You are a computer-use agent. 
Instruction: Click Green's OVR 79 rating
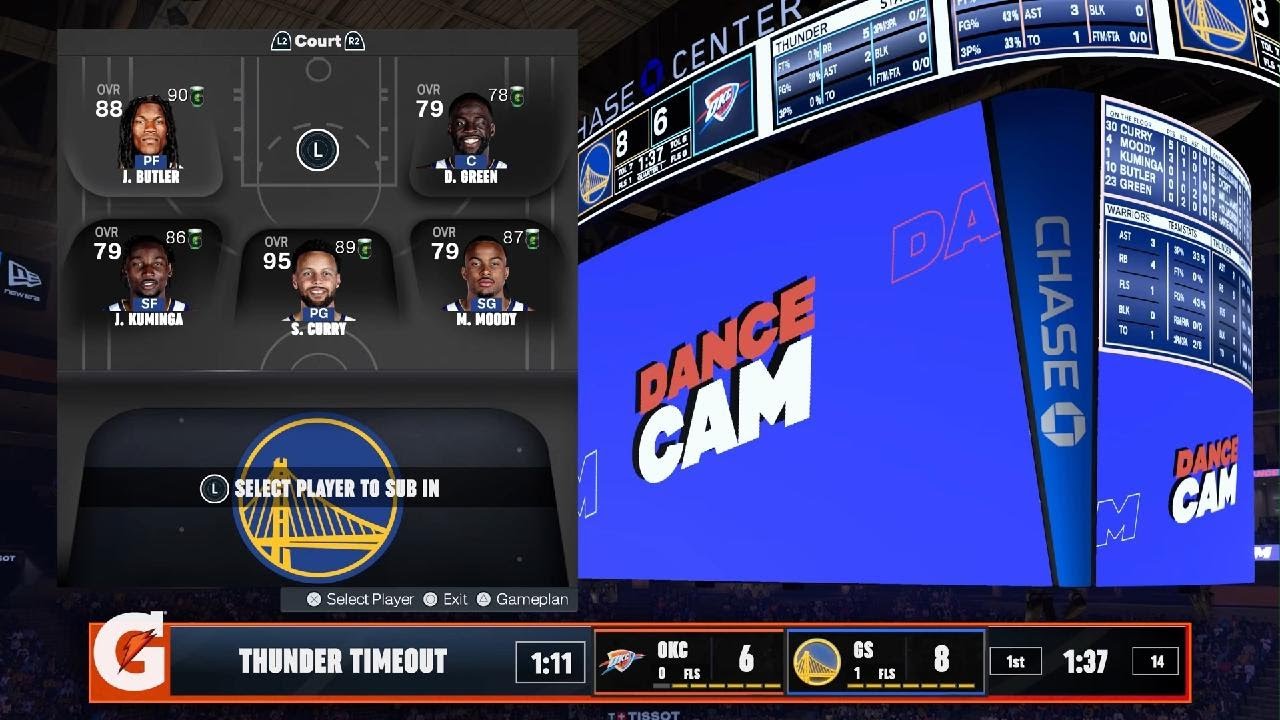(x=429, y=103)
